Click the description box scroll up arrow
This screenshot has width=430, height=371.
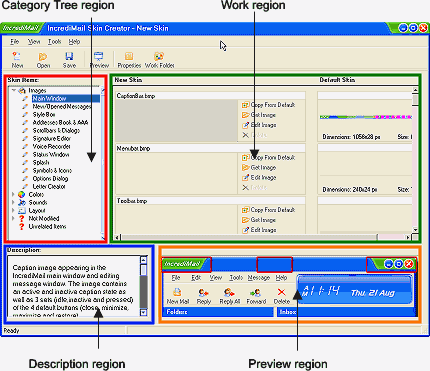143,260
